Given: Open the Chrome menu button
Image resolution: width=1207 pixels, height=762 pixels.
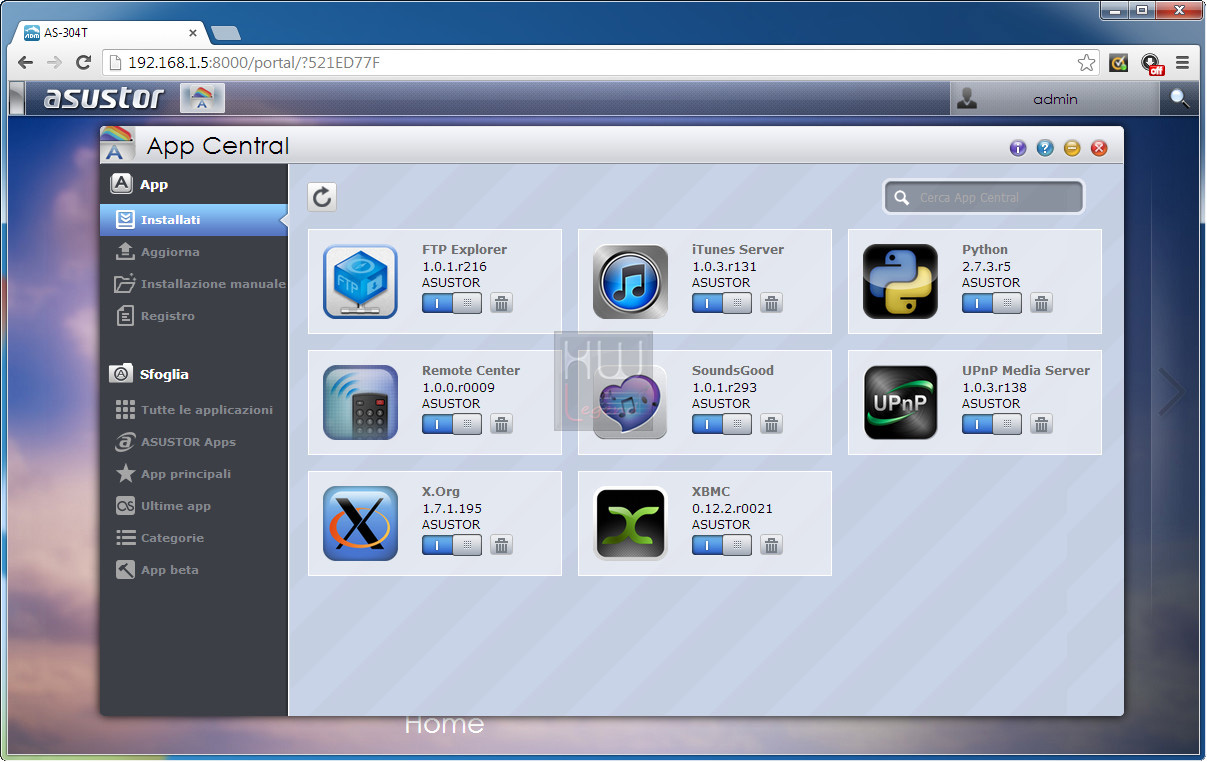Looking at the screenshot, I should pyautogui.click(x=1183, y=63).
